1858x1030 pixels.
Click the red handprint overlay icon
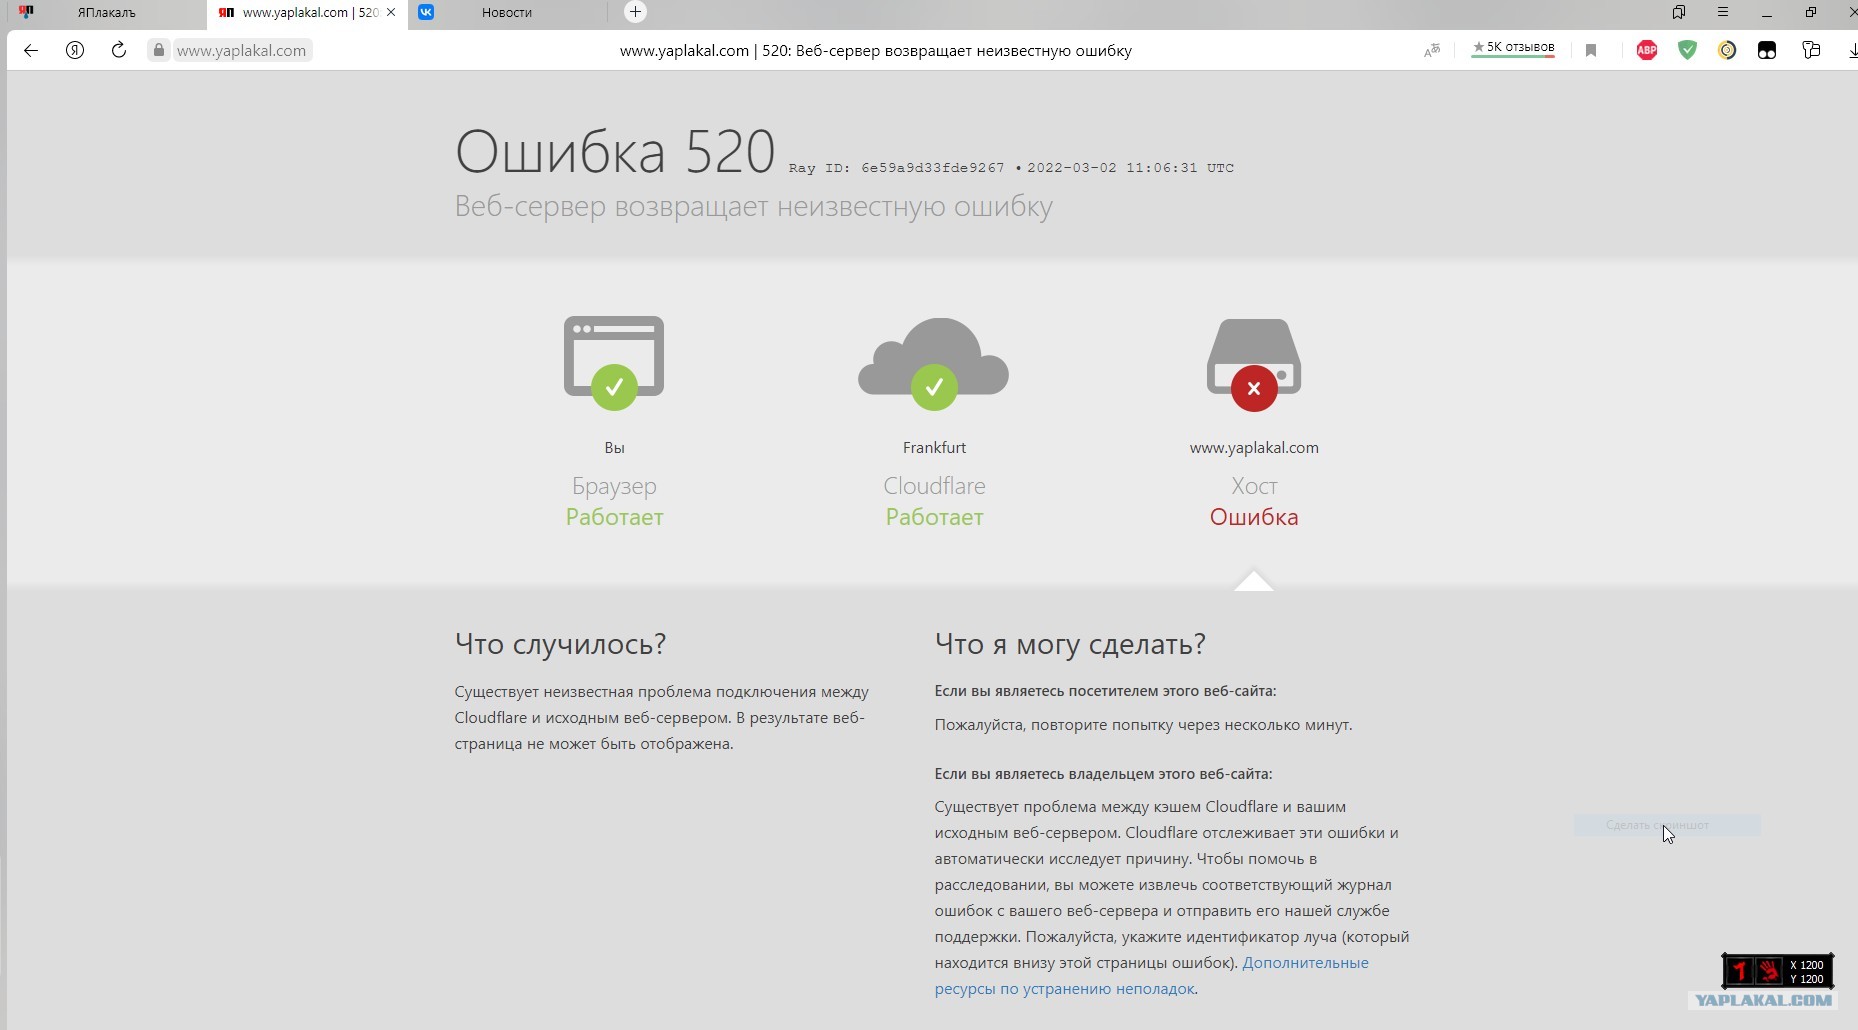coord(1769,970)
